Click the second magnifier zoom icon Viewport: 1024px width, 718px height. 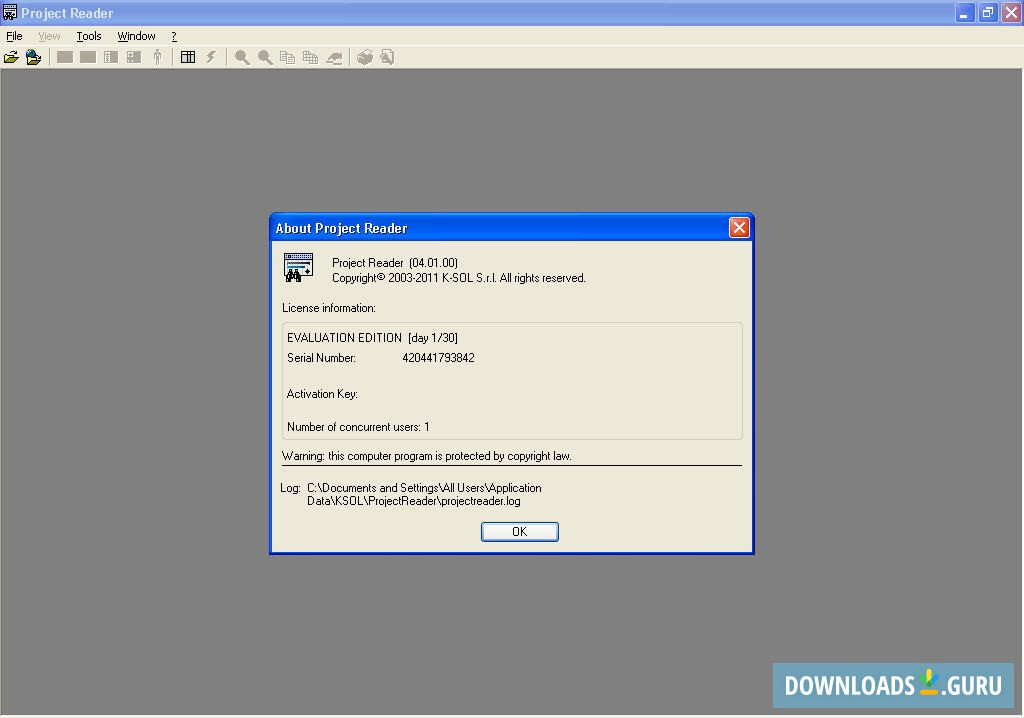(264, 57)
